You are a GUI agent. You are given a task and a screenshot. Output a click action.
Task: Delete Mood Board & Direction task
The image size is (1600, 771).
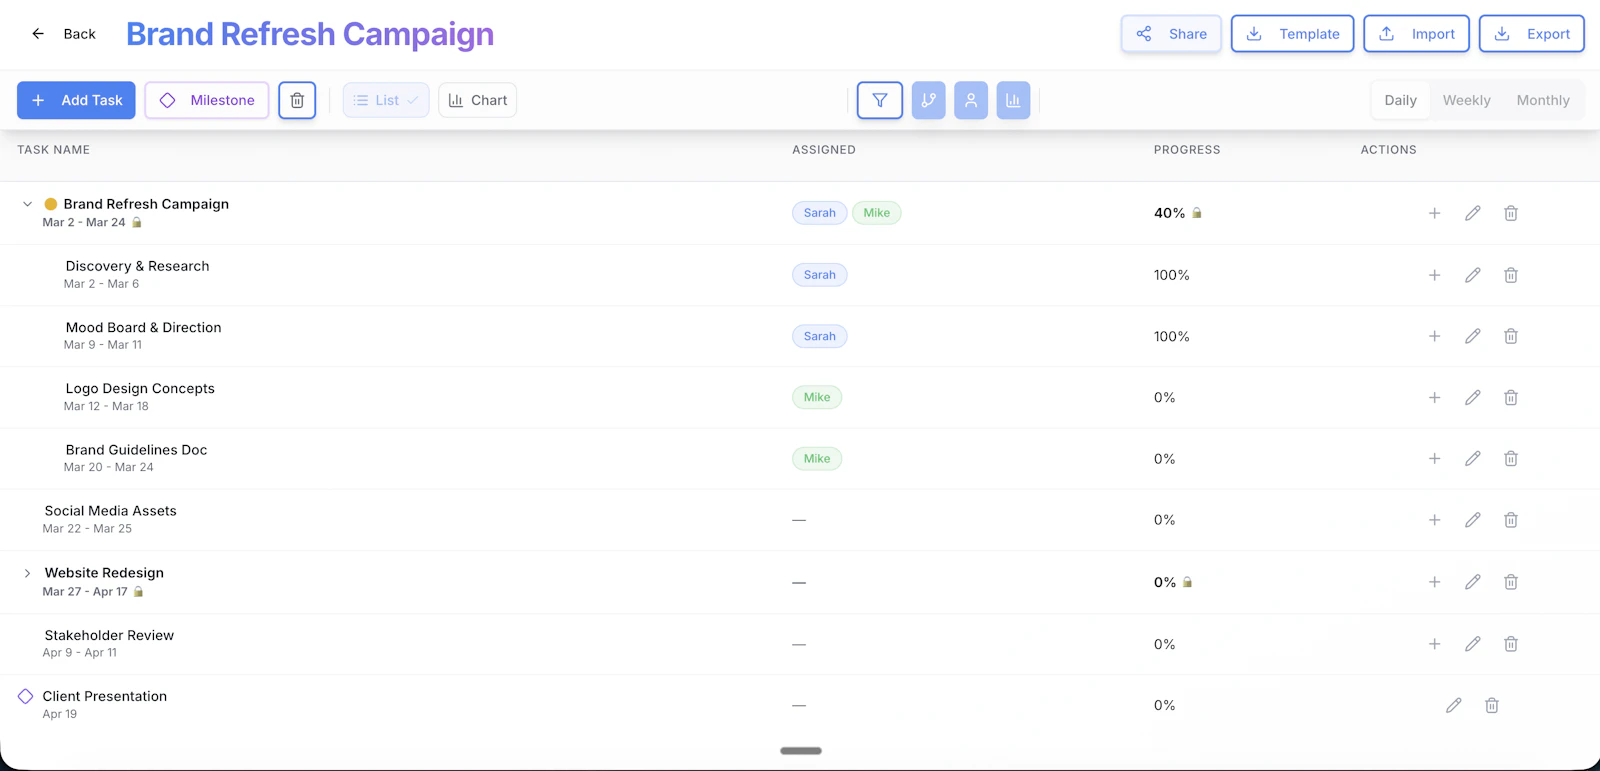pyautogui.click(x=1511, y=336)
